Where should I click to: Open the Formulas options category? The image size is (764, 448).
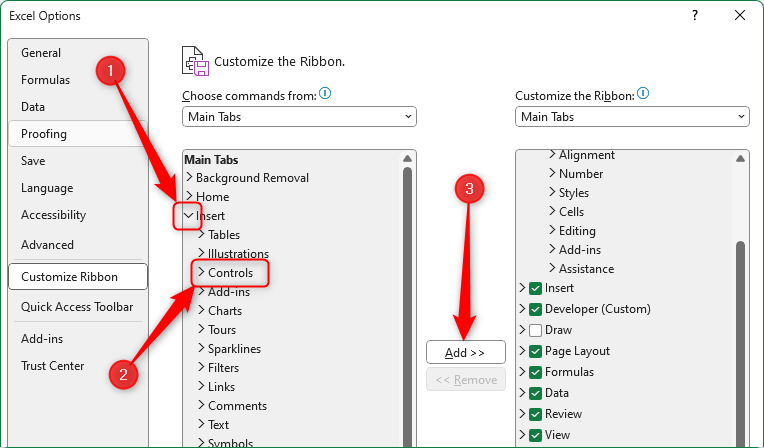[78, 79]
